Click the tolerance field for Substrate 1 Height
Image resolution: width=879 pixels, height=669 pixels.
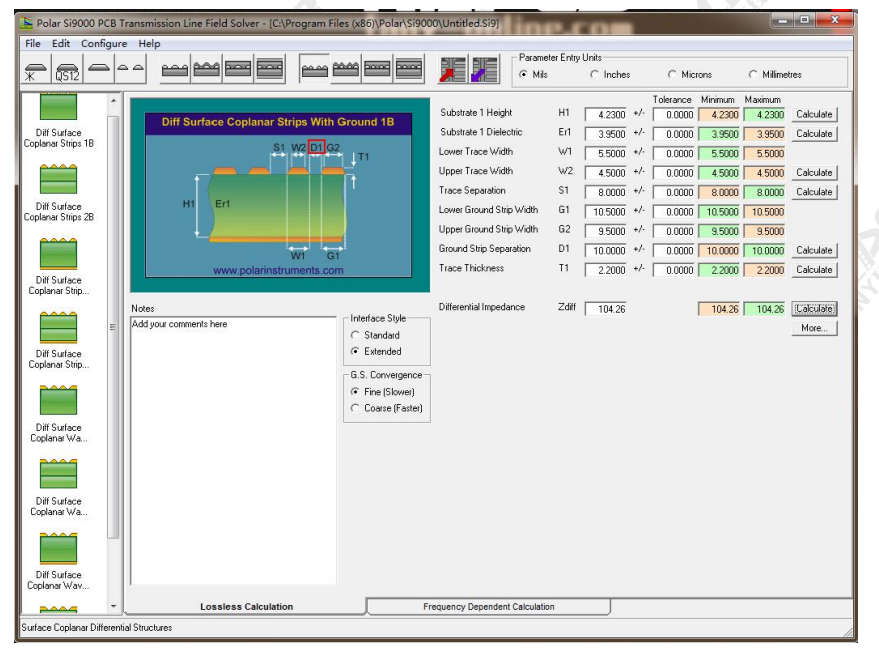coord(674,115)
